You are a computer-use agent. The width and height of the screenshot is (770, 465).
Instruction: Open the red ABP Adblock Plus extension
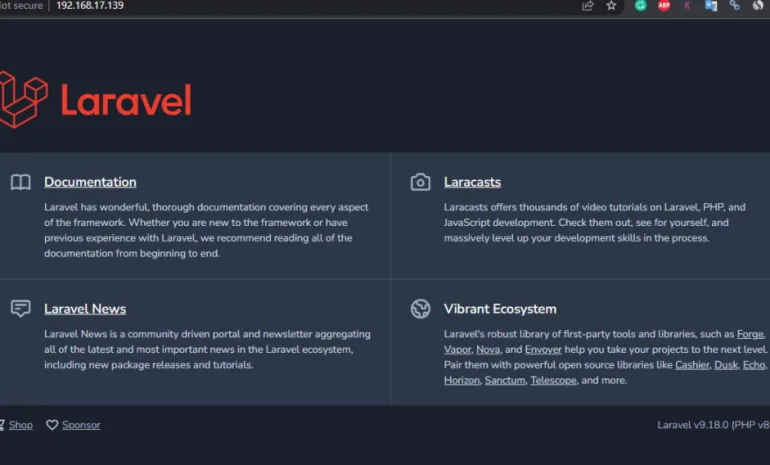pos(664,5)
